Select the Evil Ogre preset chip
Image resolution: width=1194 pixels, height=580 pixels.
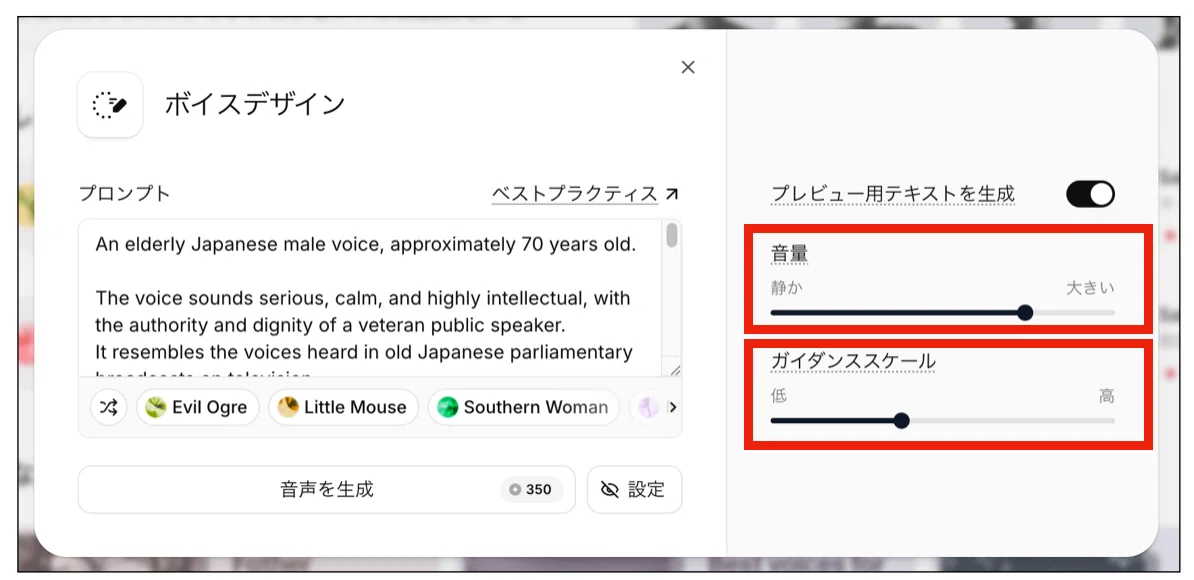pos(197,407)
